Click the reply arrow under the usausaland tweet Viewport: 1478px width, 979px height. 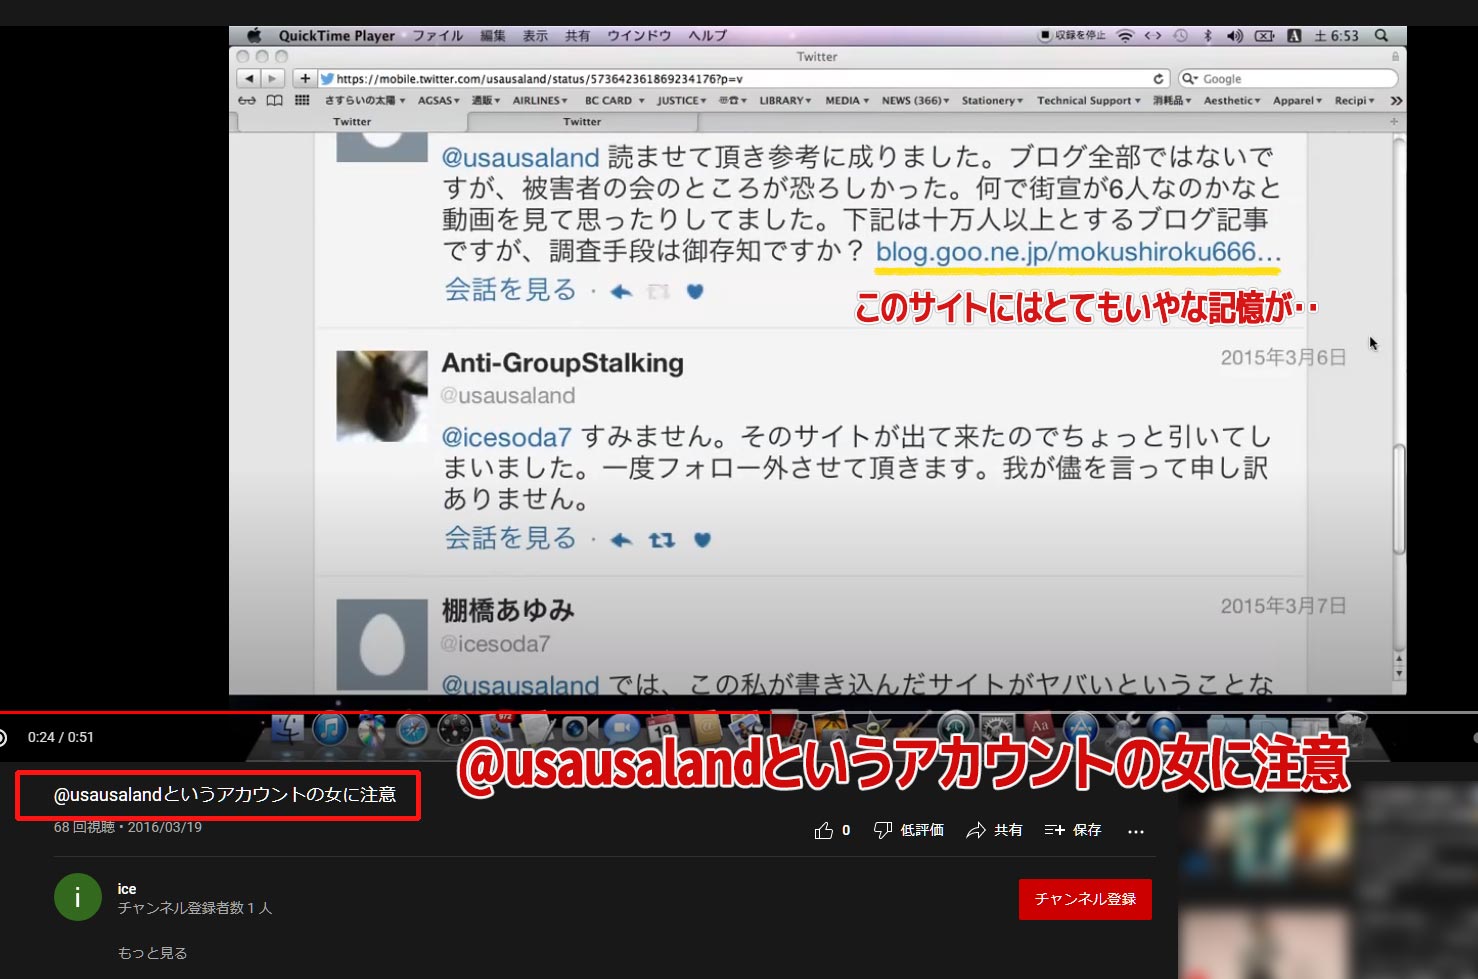tap(621, 540)
